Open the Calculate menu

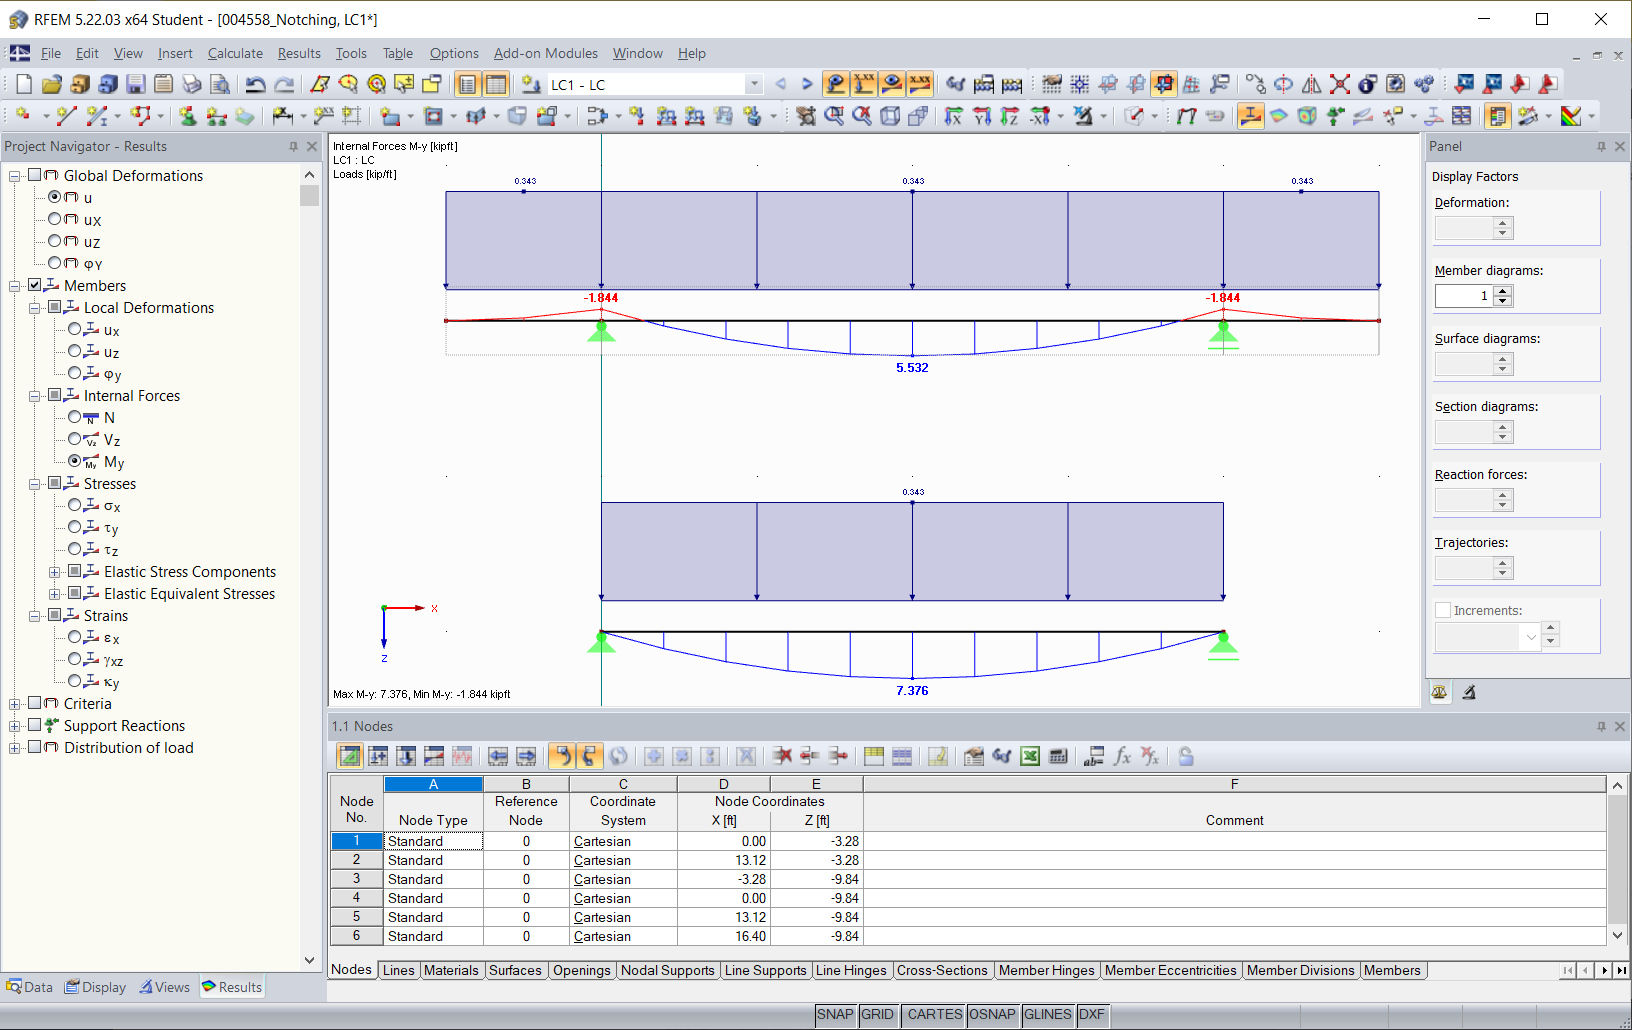234,53
